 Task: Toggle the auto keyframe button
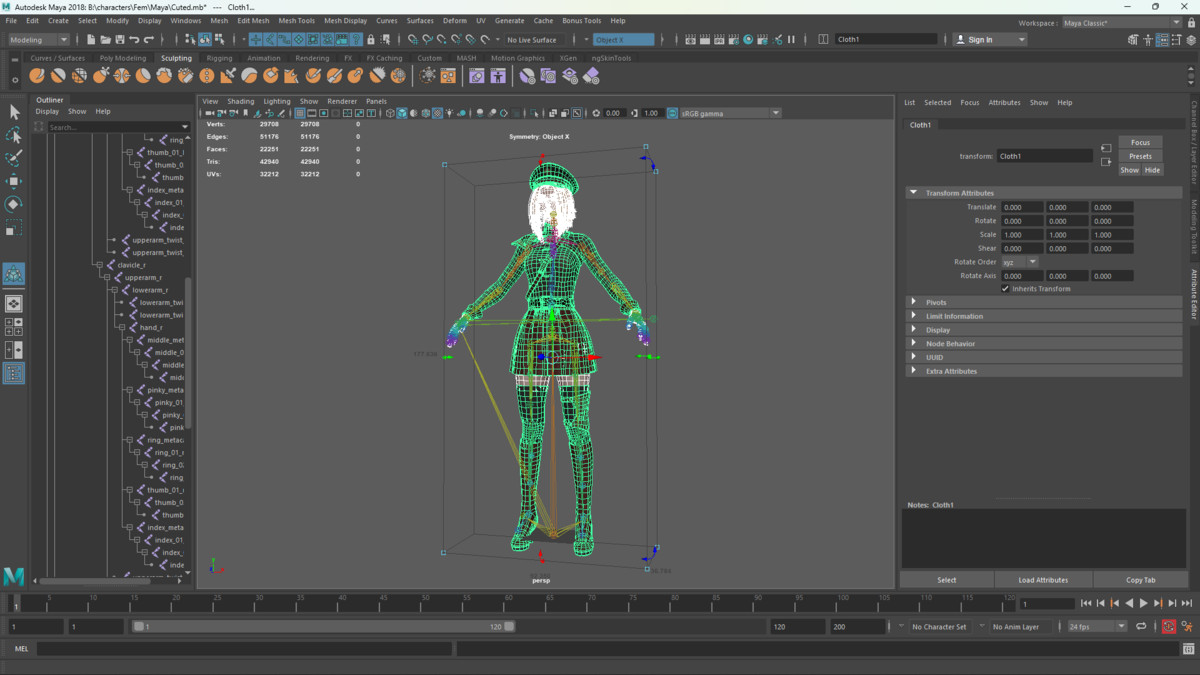(1168, 627)
